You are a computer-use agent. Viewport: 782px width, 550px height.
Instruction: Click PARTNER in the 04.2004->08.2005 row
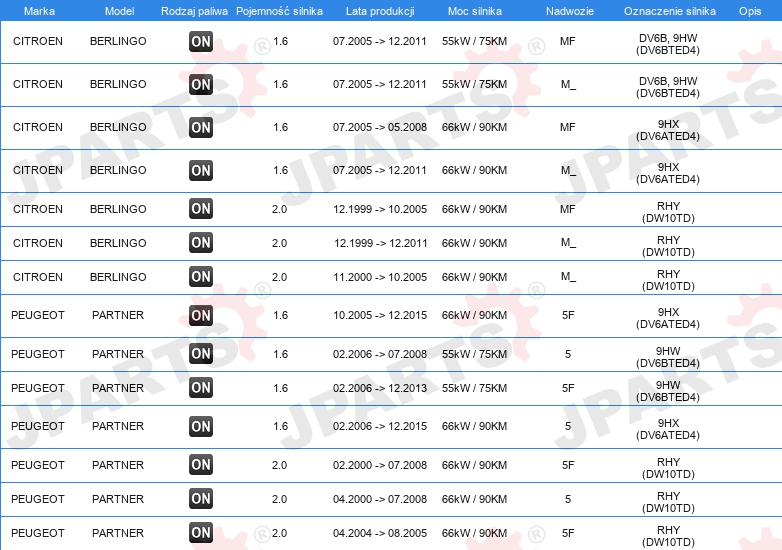click(x=118, y=533)
